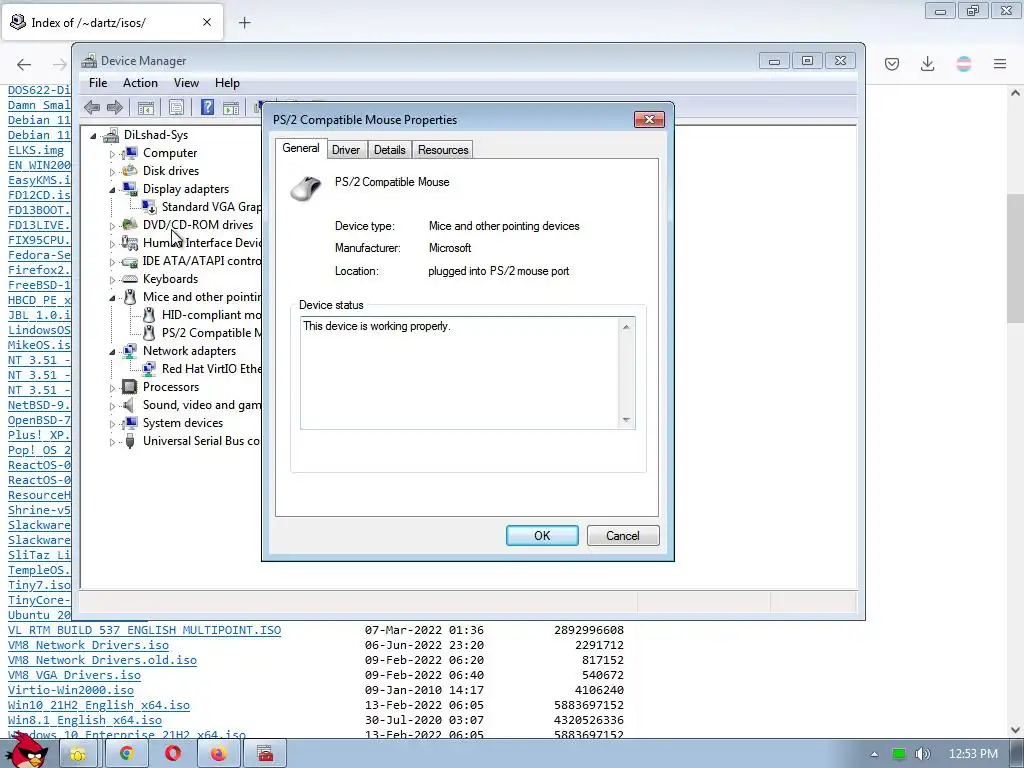Viewport: 1024px width, 768px height.
Task: Switch to the Details tab
Action: [x=389, y=150]
